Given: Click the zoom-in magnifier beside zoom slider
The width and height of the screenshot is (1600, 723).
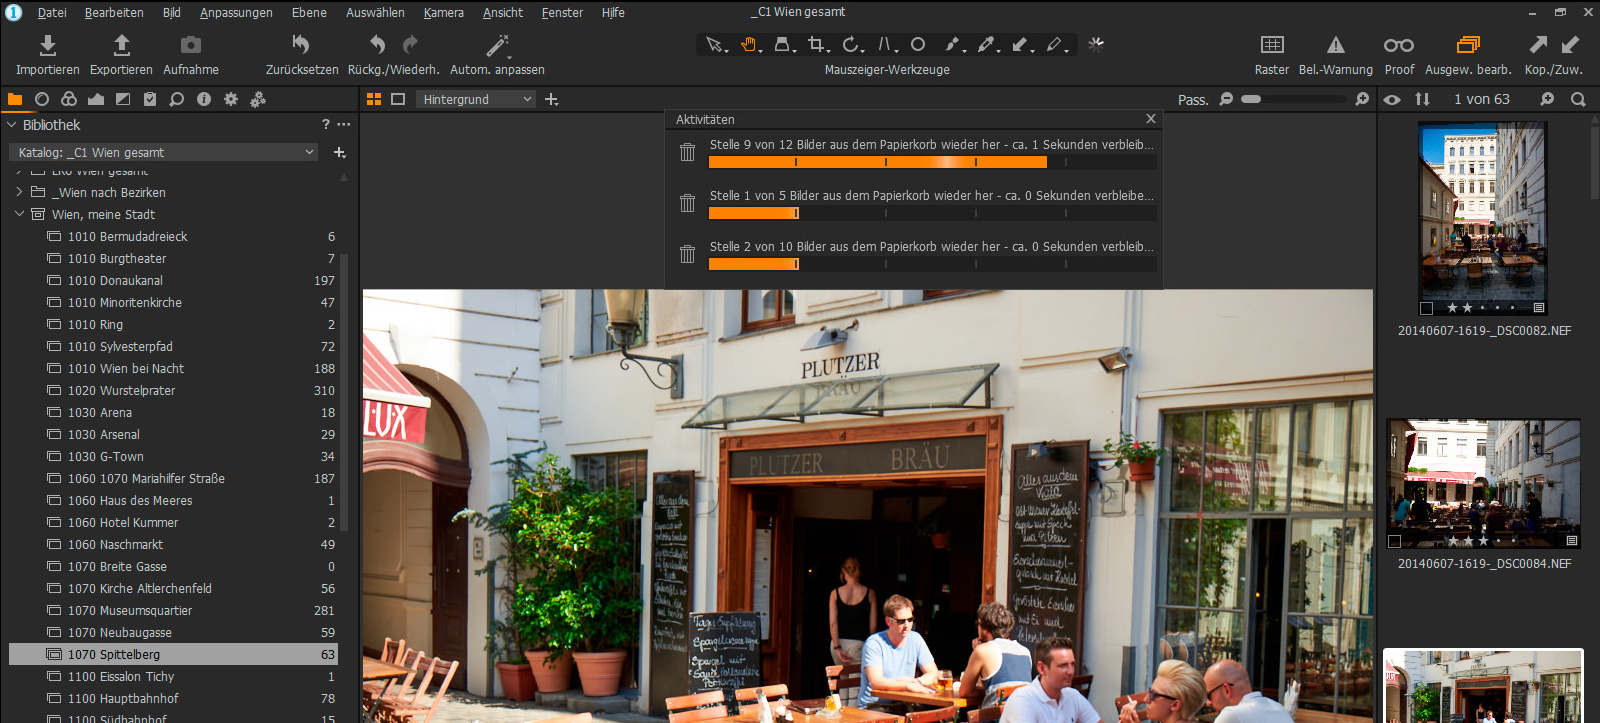Looking at the screenshot, I should (x=1362, y=99).
